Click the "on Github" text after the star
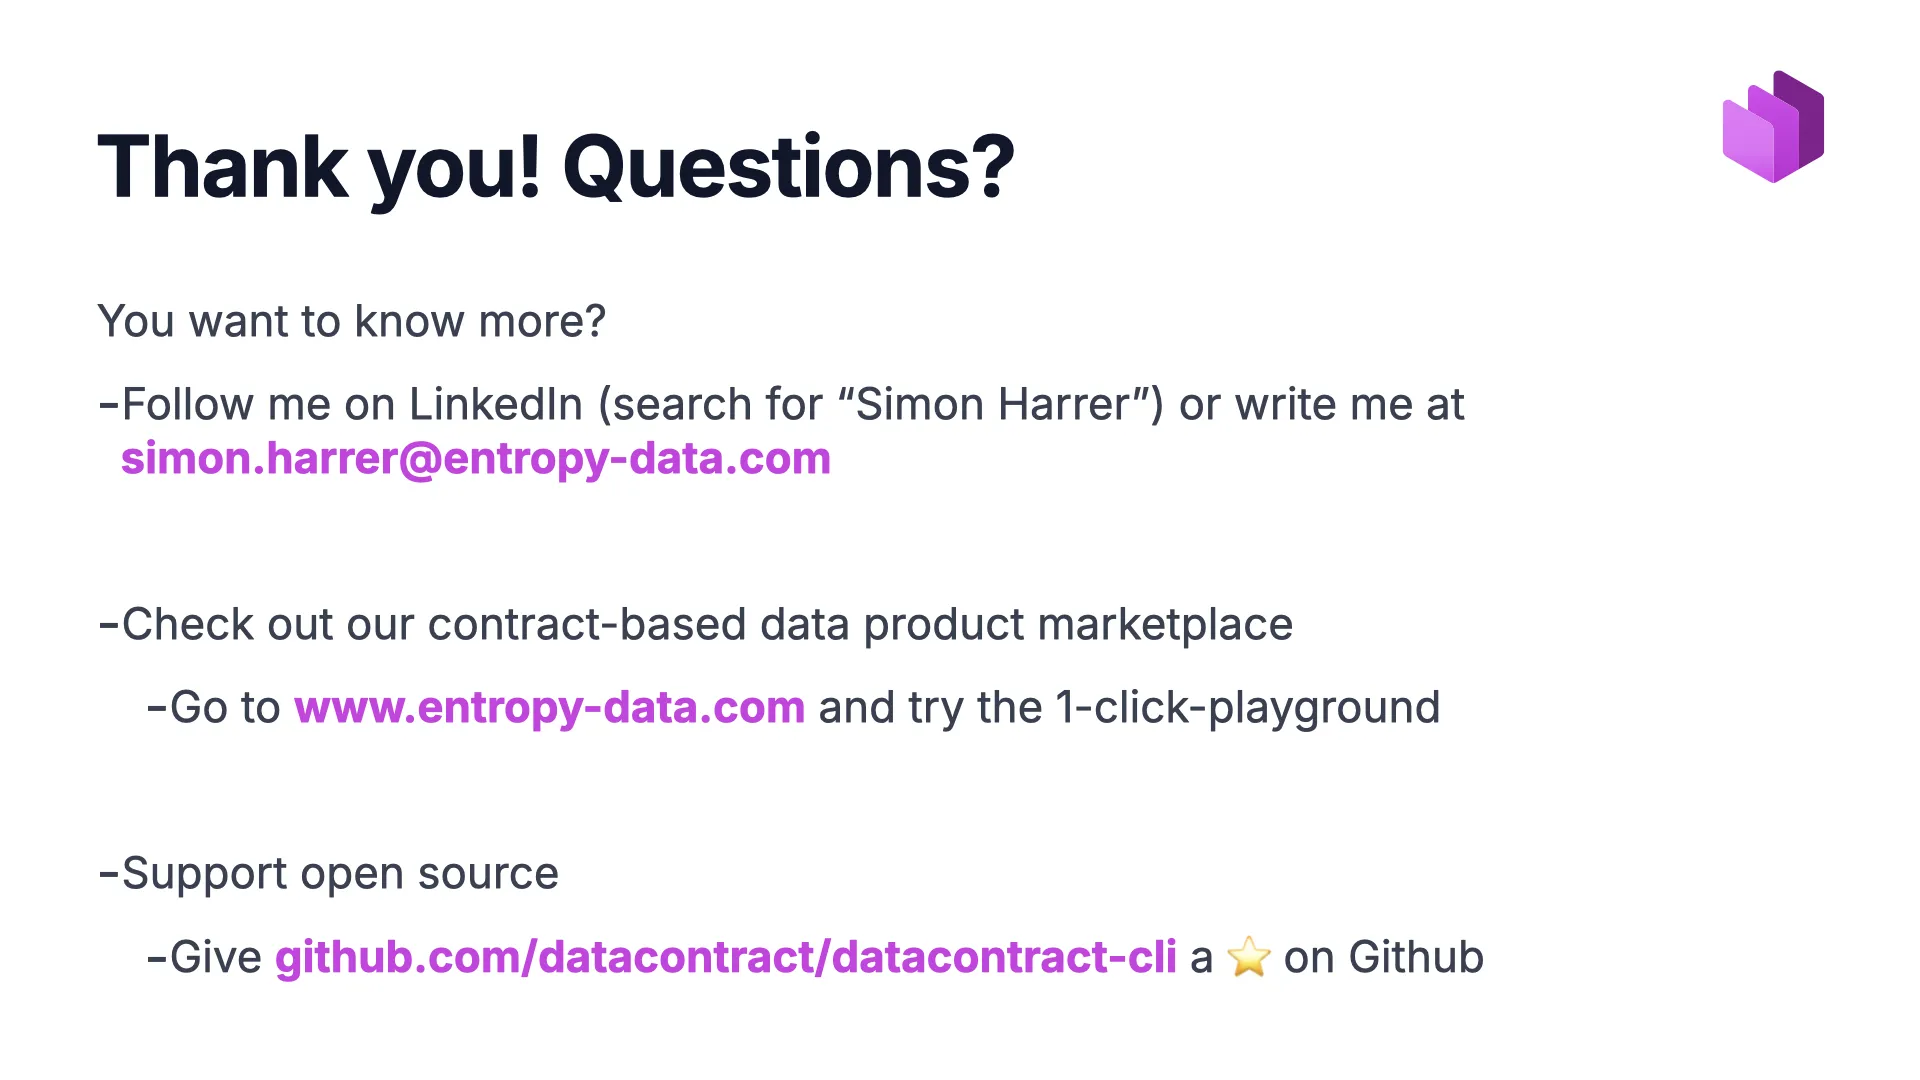1920x1080 pixels. (1383, 957)
